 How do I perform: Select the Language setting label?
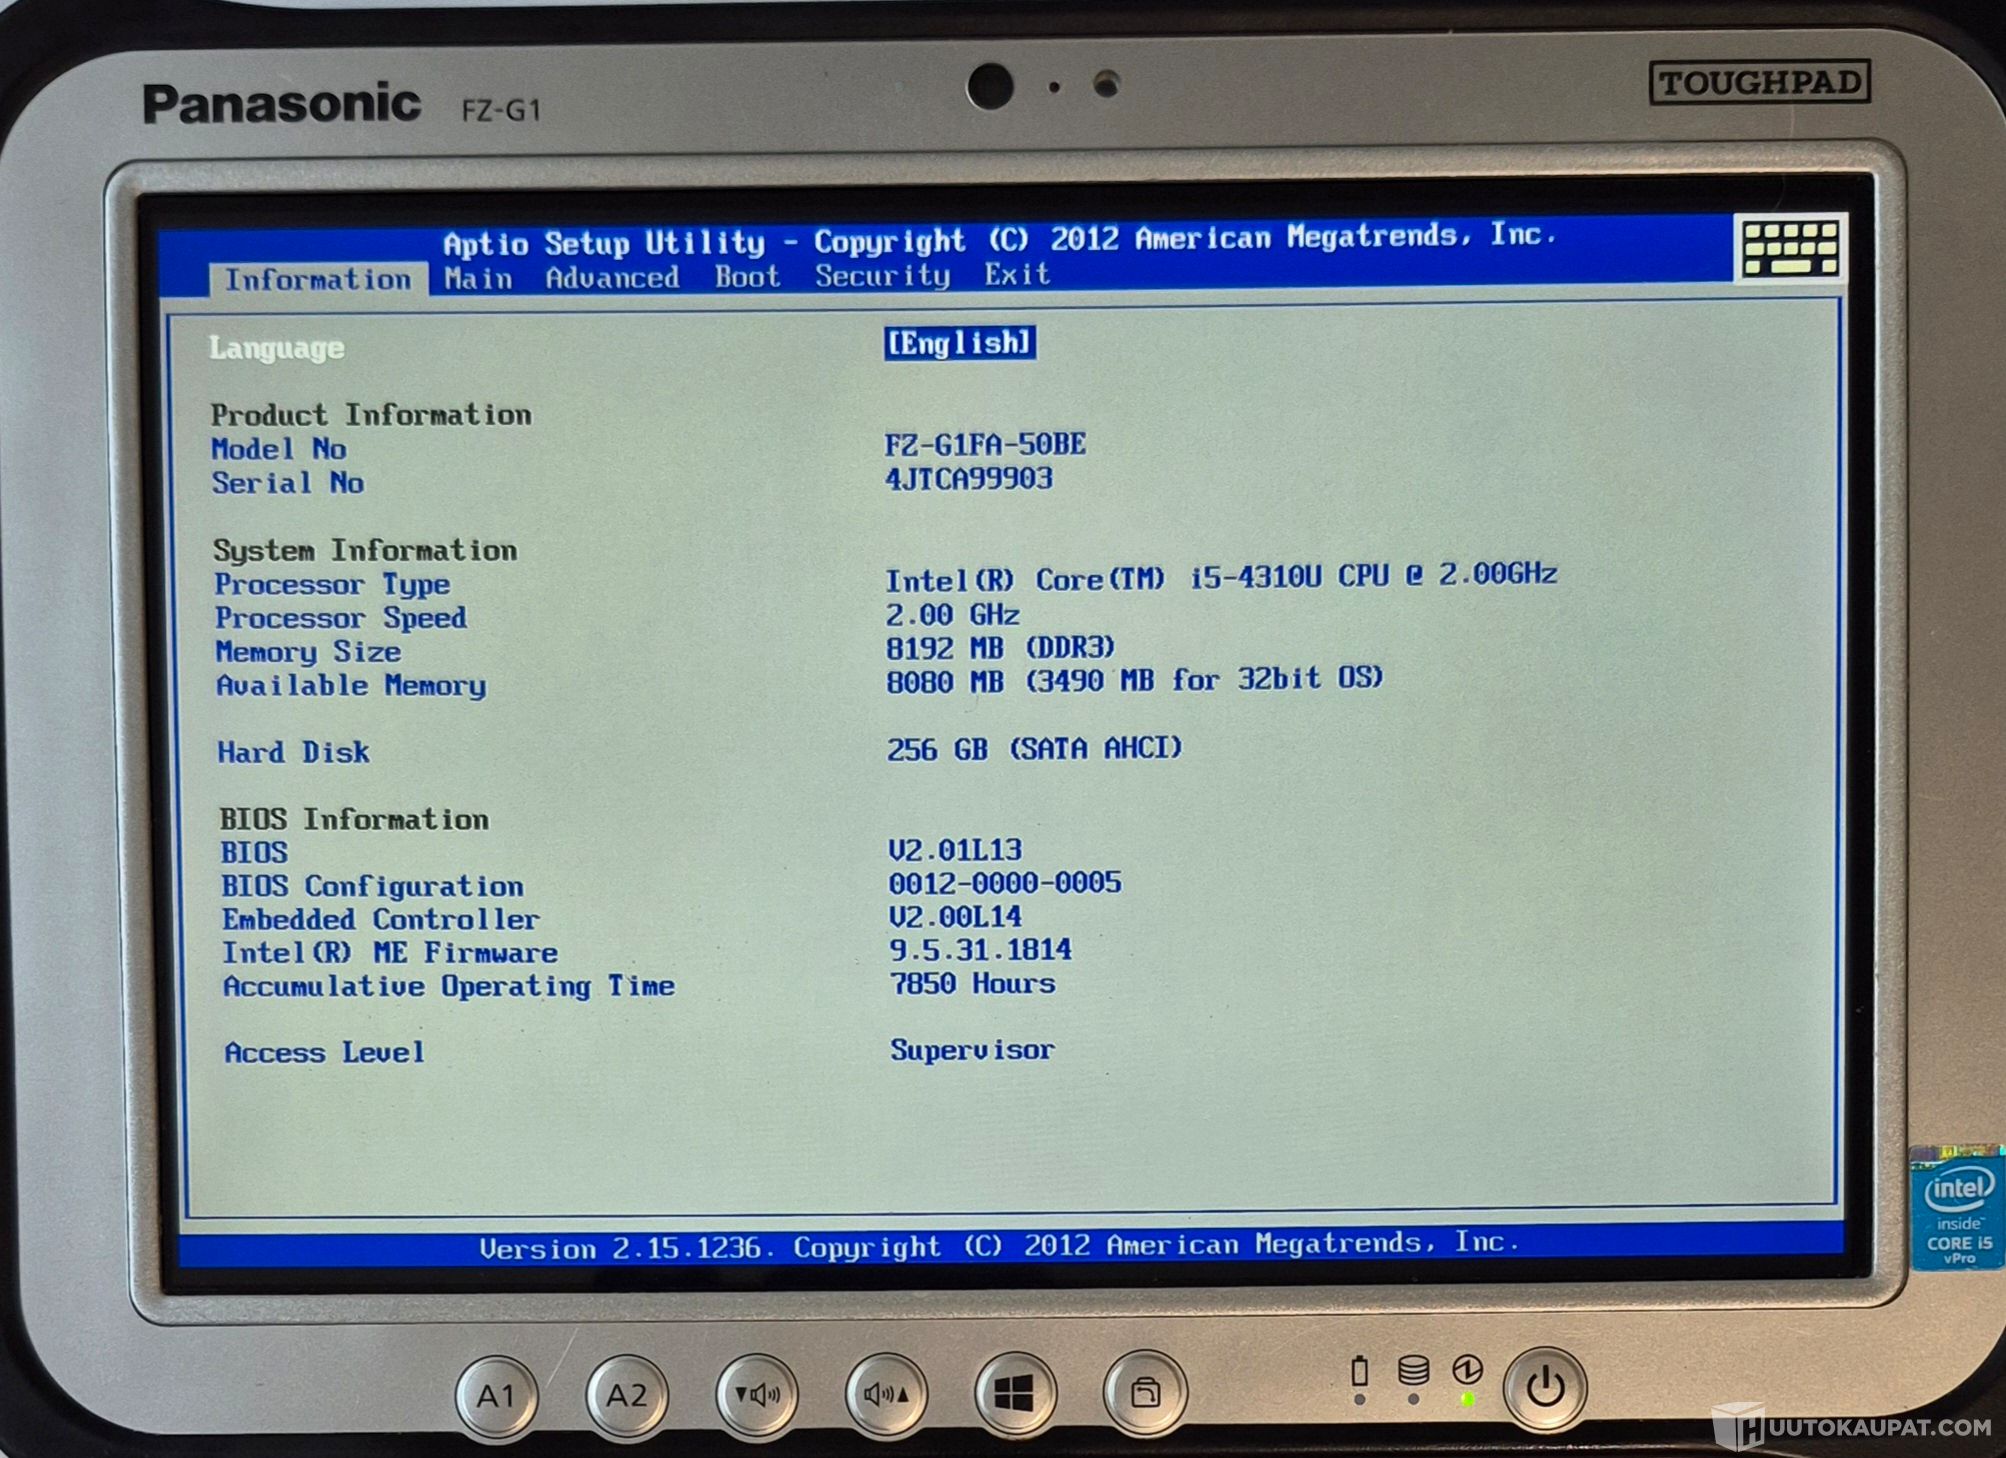277,348
